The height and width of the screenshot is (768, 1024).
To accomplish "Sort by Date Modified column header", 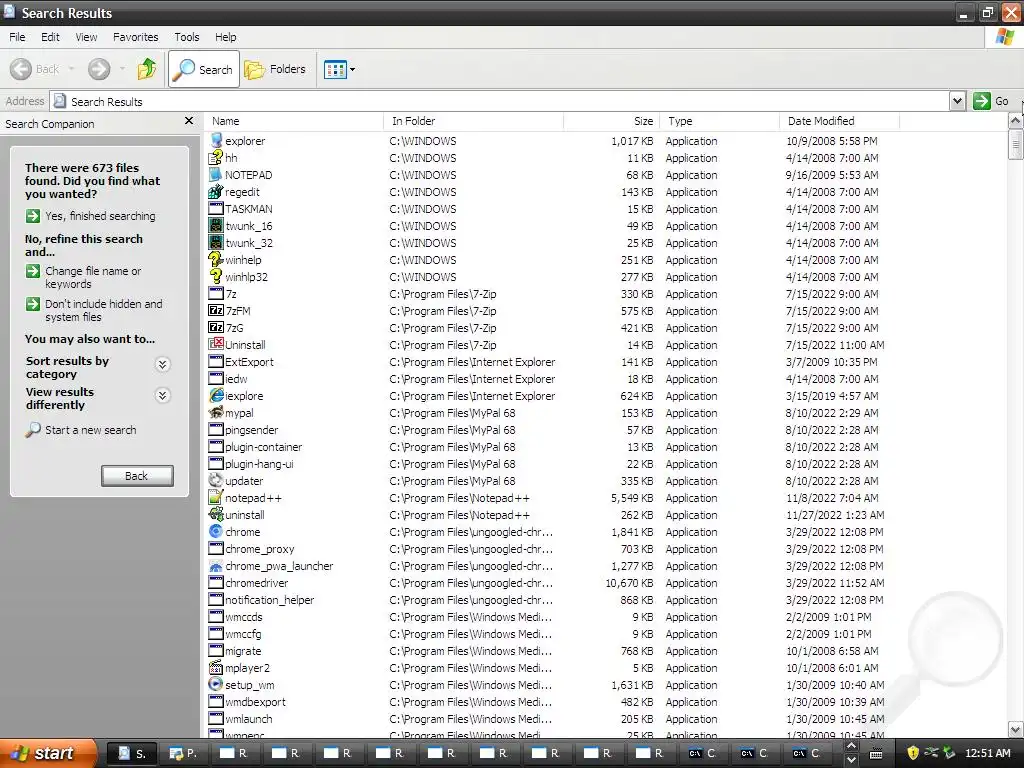I will coord(839,121).
